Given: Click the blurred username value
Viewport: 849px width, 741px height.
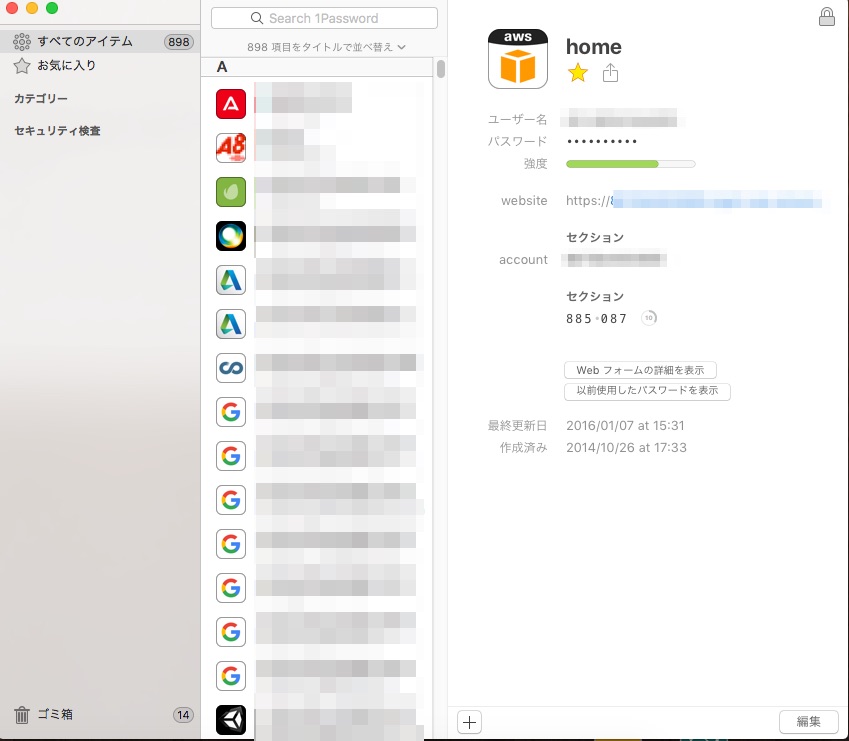Looking at the screenshot, I should point(621,119).
